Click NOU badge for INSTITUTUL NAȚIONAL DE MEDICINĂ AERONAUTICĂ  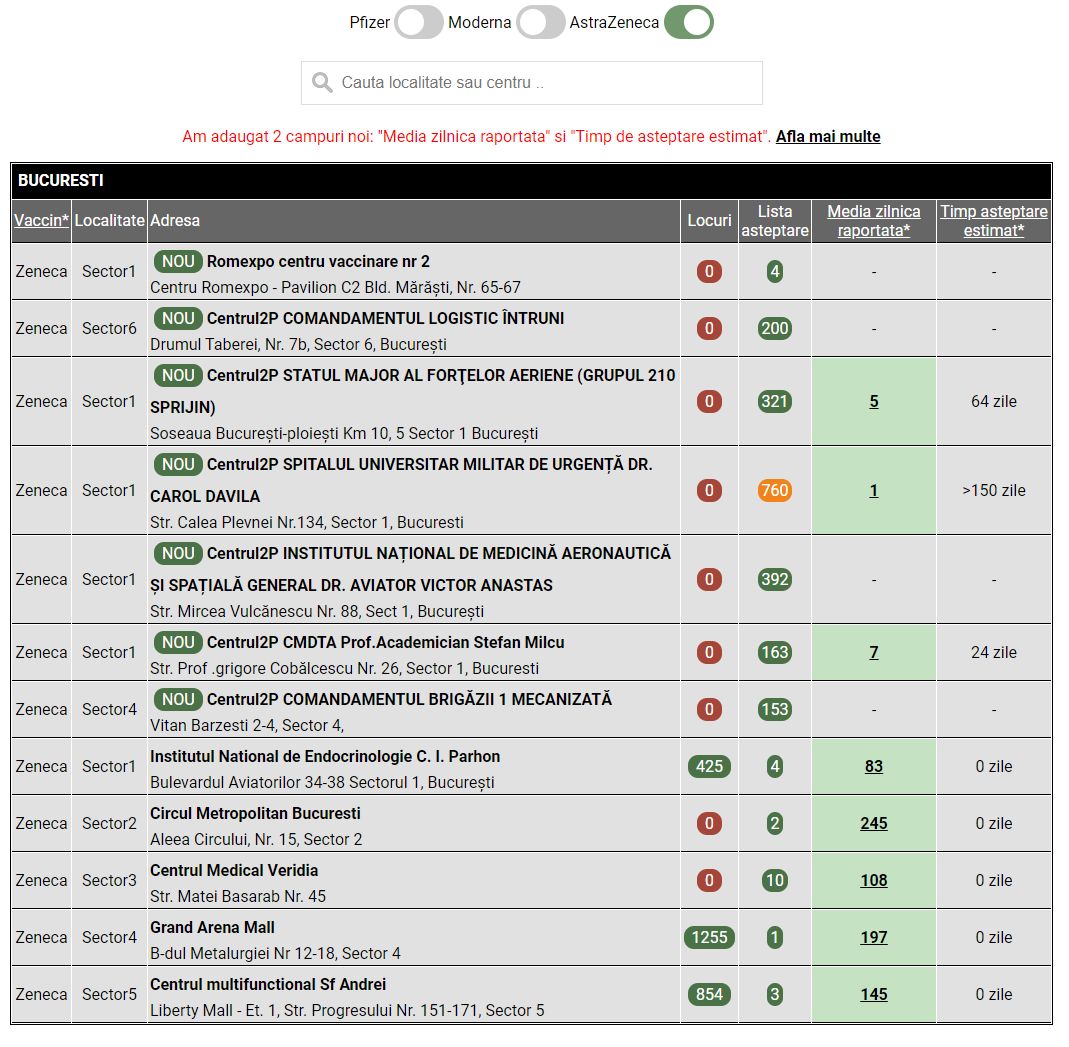pos(178,553)
